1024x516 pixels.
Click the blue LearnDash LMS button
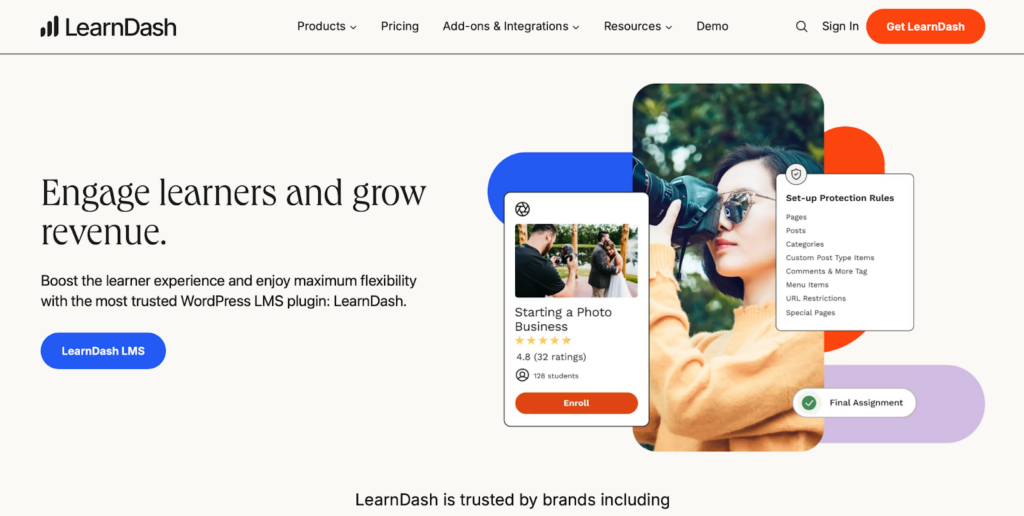coord(103,351)
